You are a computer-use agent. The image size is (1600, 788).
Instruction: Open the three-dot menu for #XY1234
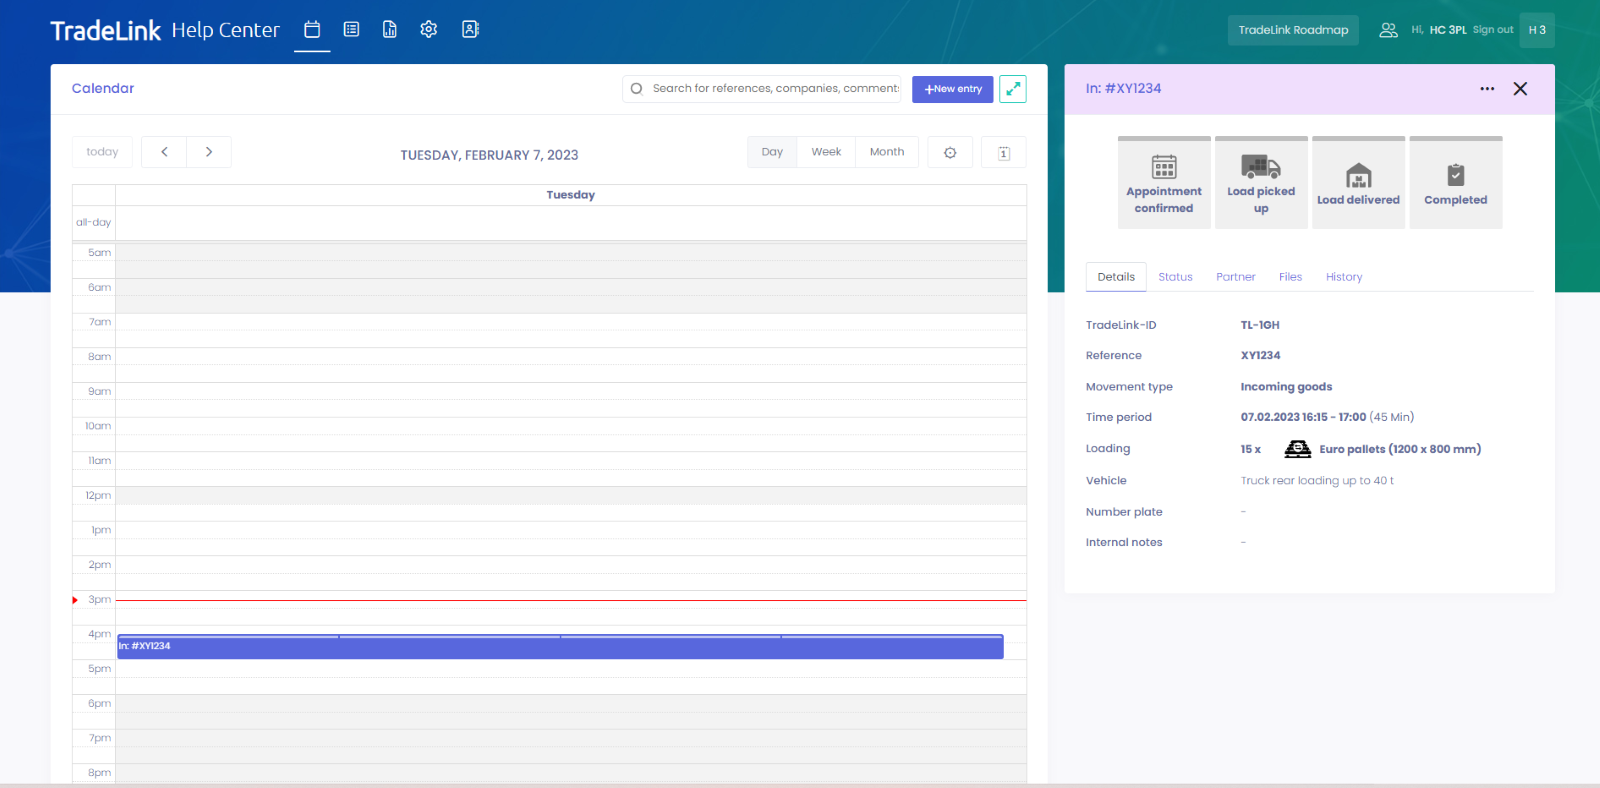[1487, 89]
